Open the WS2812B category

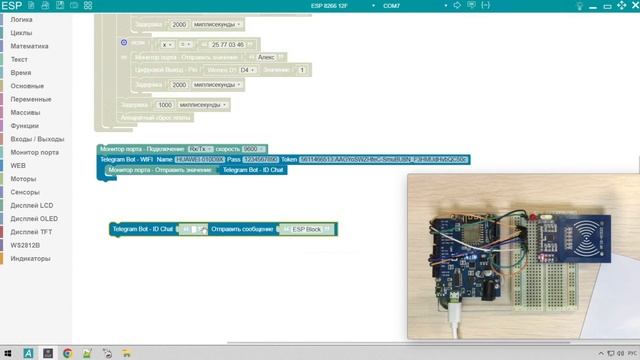point(25,245)
